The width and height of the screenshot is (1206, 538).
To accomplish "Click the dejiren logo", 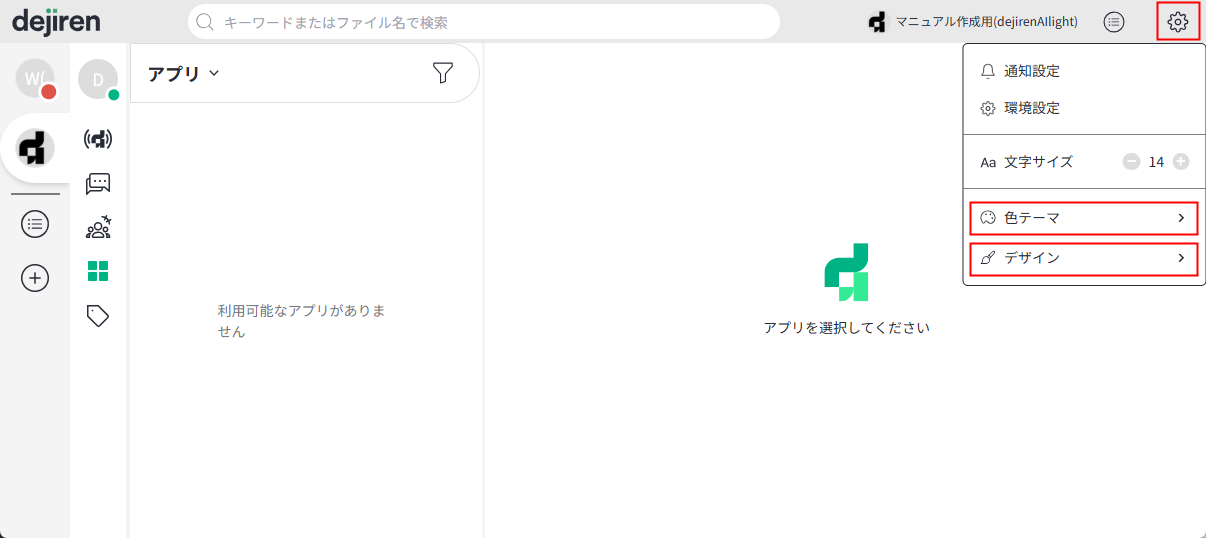I will [x=56, y=21].
